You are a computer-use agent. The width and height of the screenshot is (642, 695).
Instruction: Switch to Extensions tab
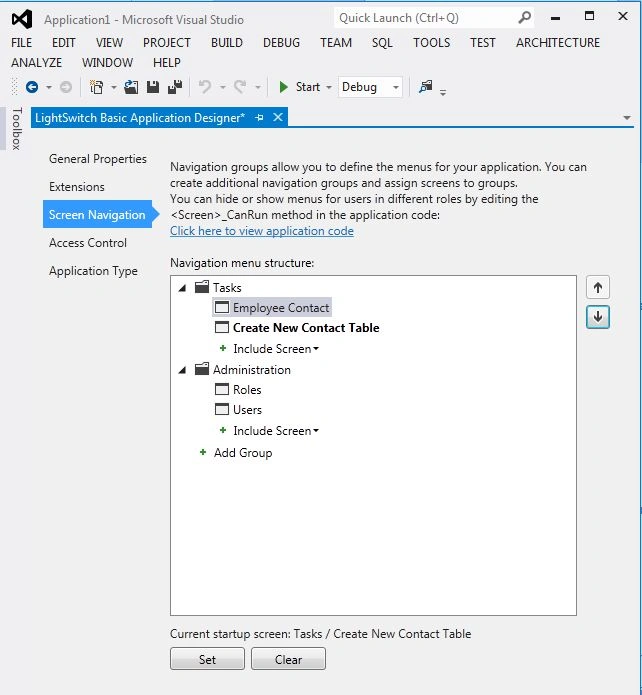click(x=77, y=187)
